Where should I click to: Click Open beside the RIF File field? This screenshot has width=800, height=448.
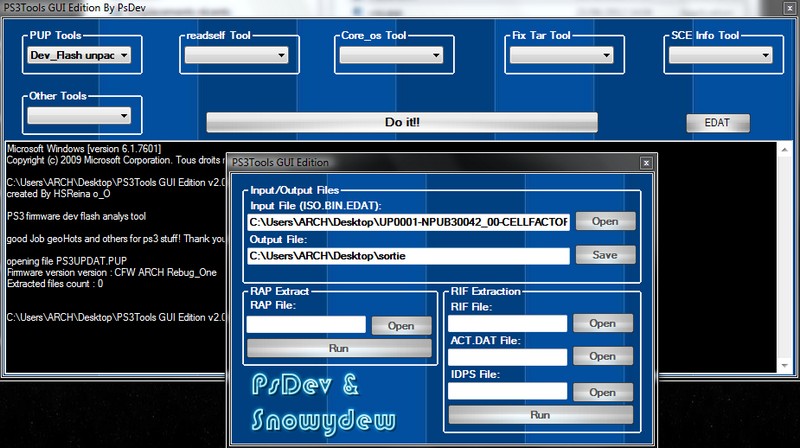pyautogui.click(x=602, y=323)
